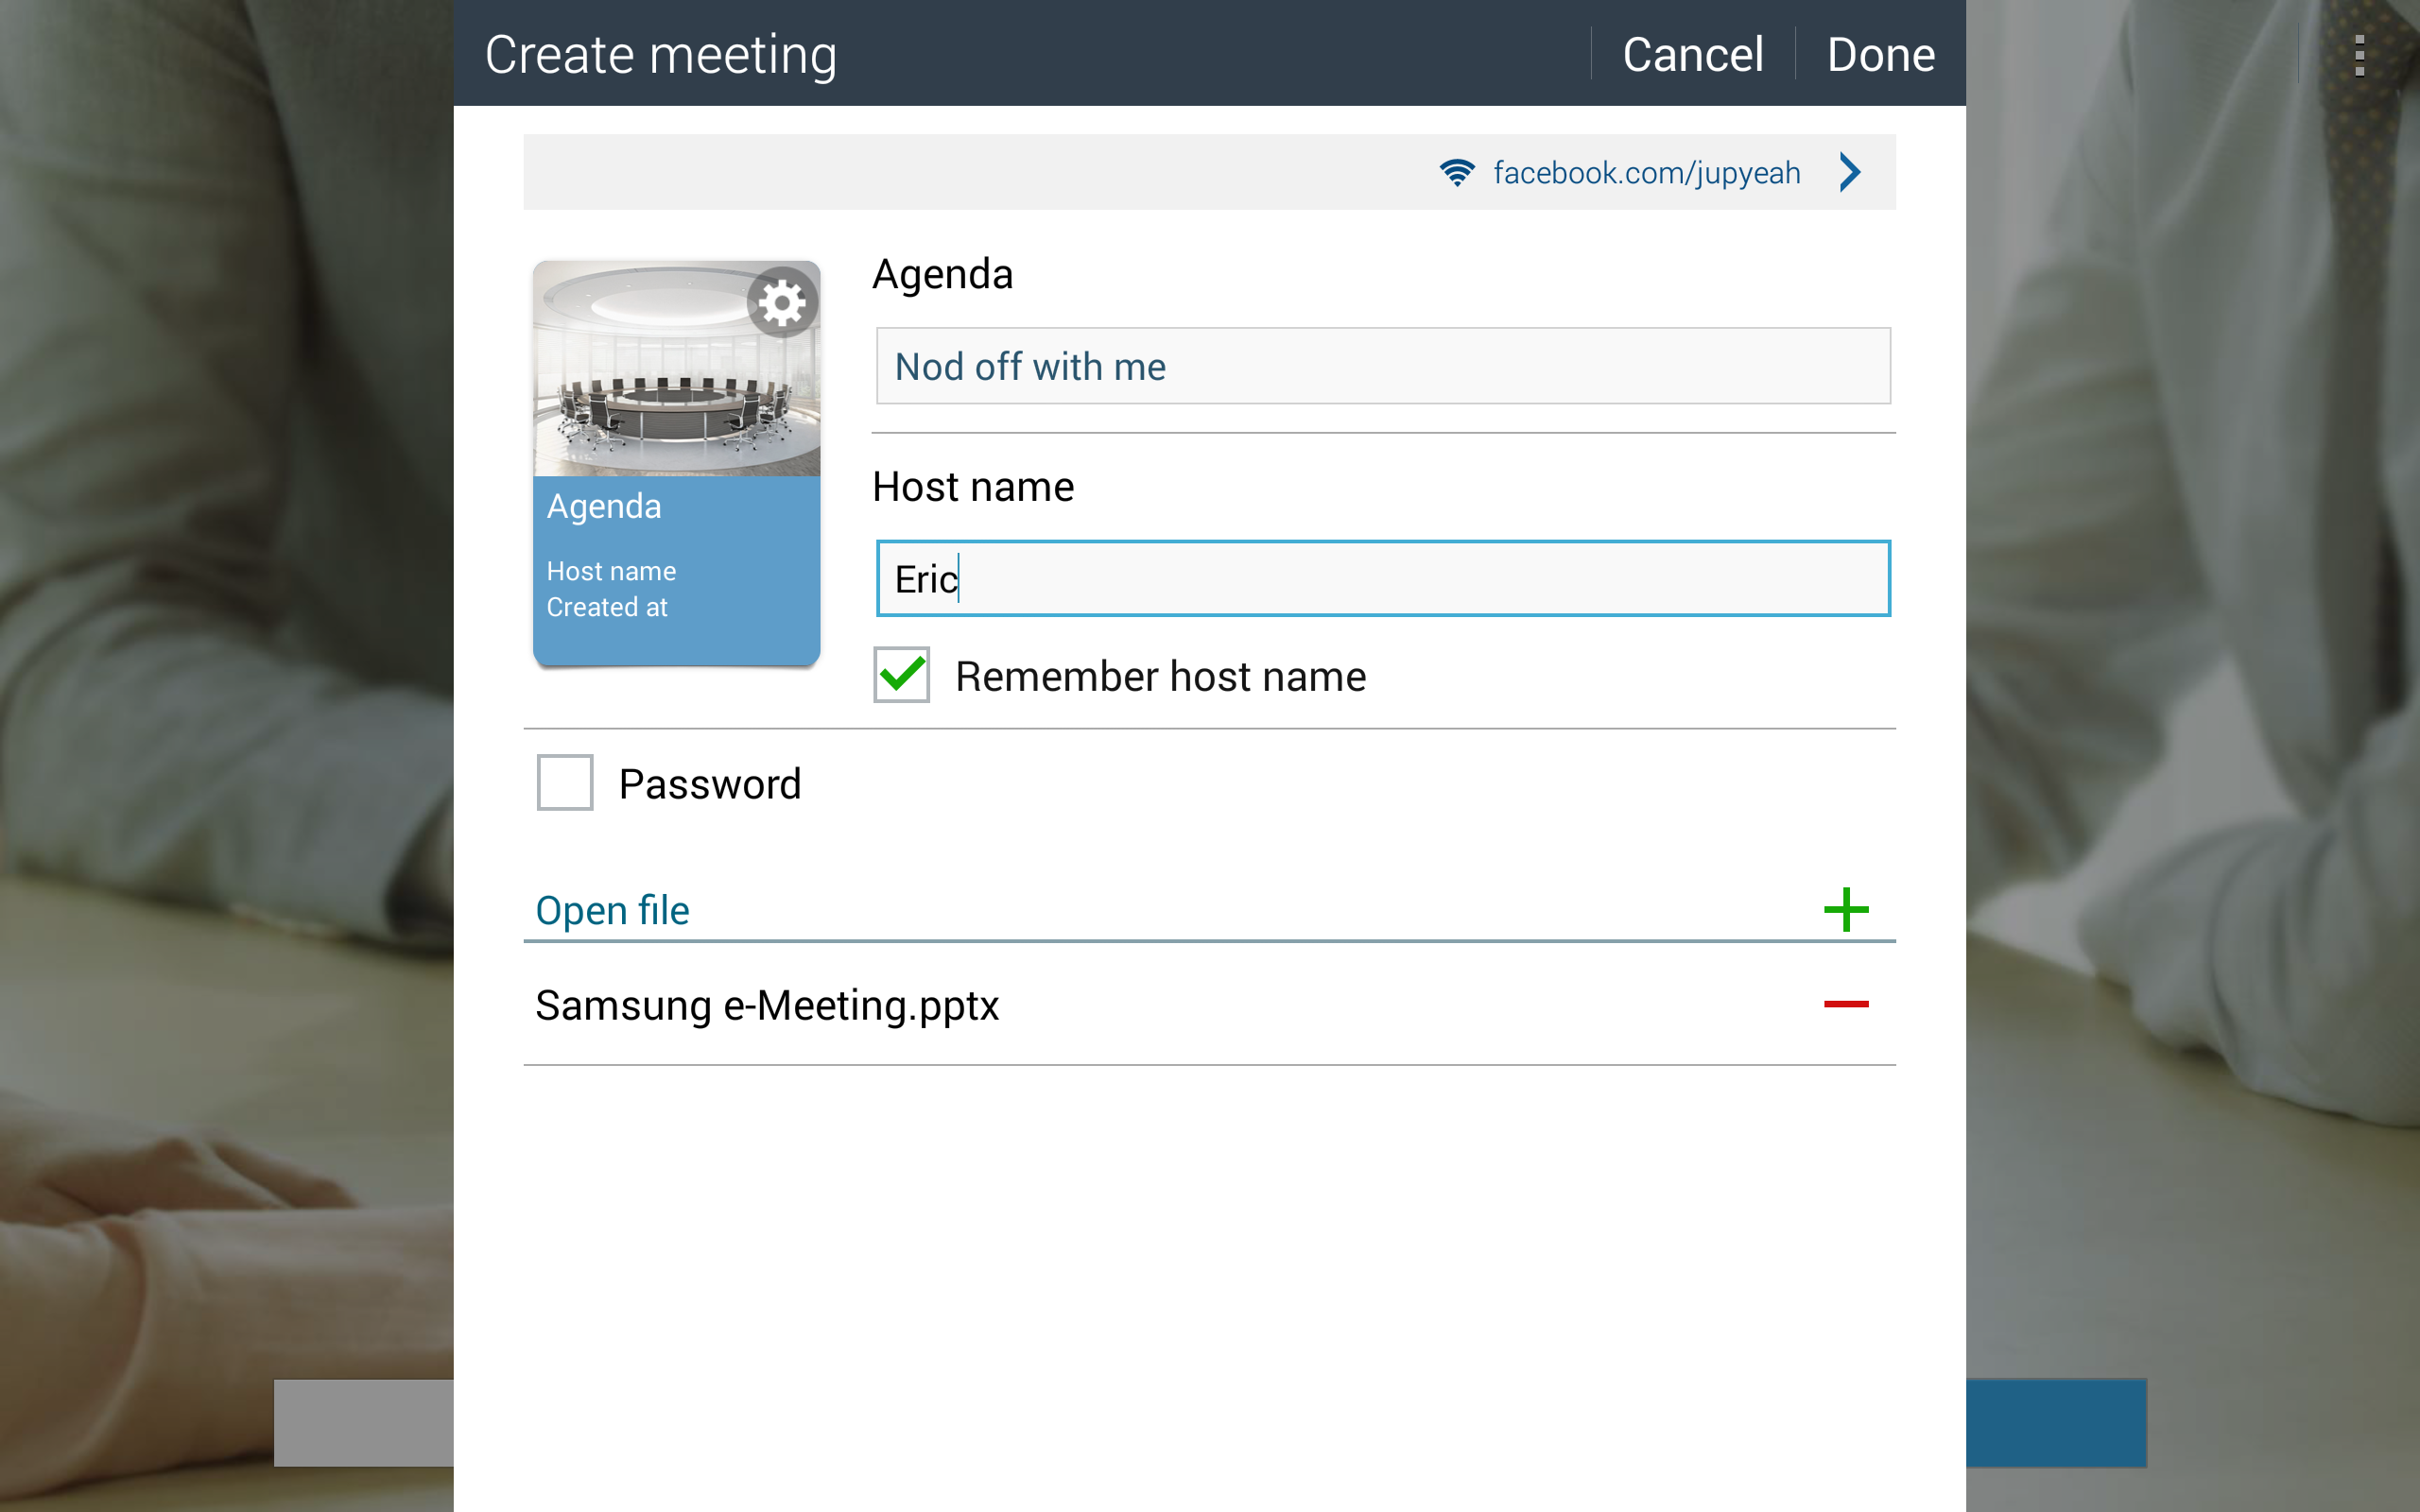Click the gray button behind the dialog
This screenshot has width=2420, height=1512.
coord(364,1423)
